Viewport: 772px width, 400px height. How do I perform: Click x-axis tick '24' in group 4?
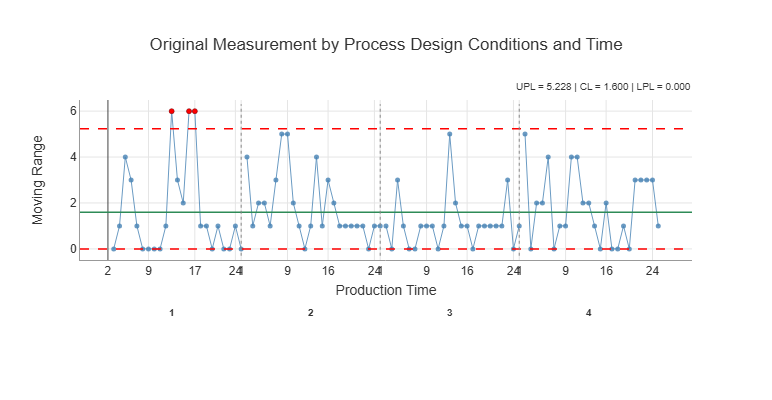tap(652, 270)
